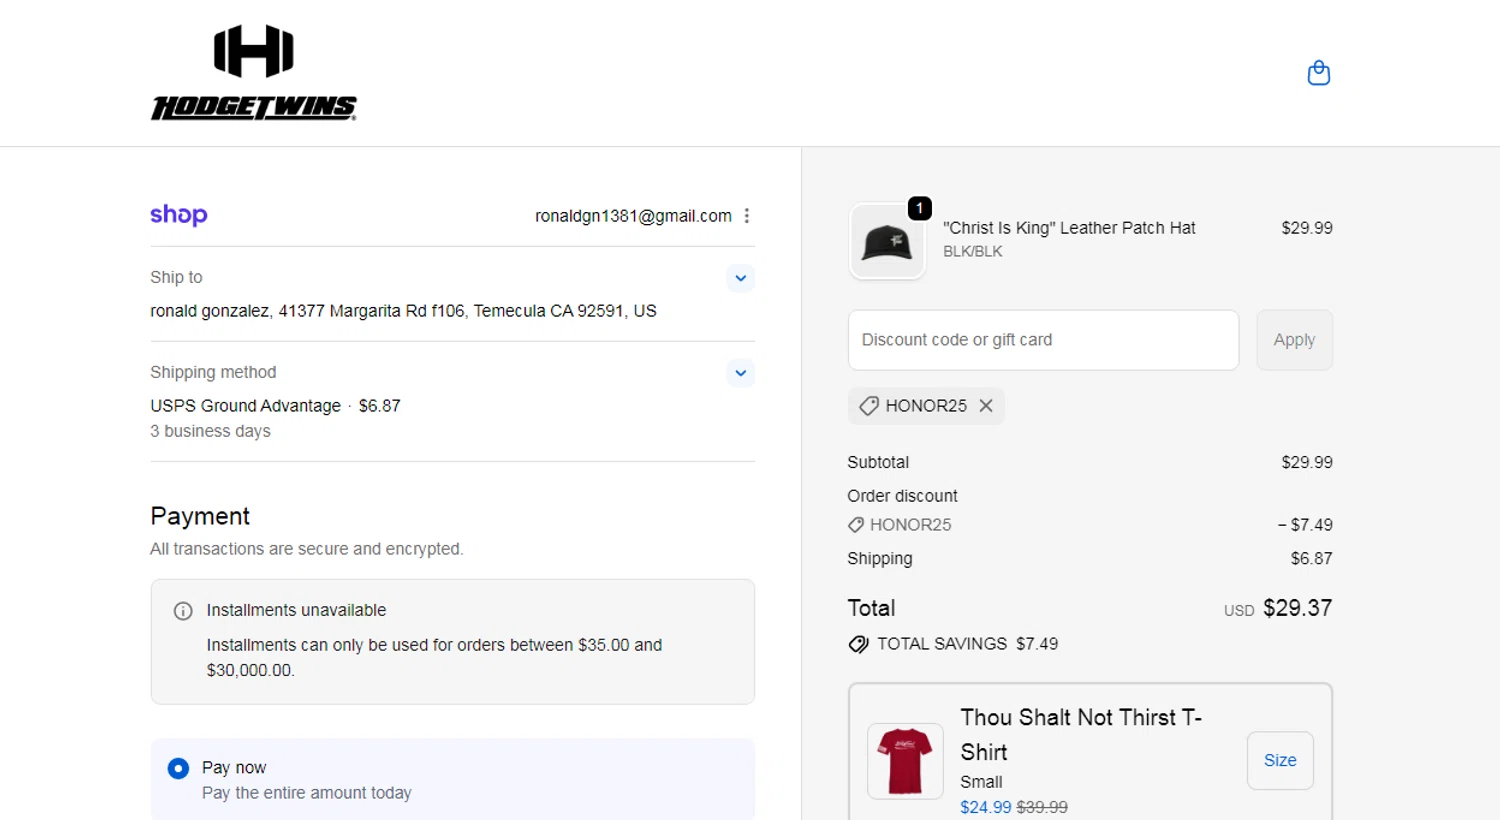Viewport: 1500px width, 820px height.
Task: Expand the Ship to address section
Action: [x=740, y=278]
